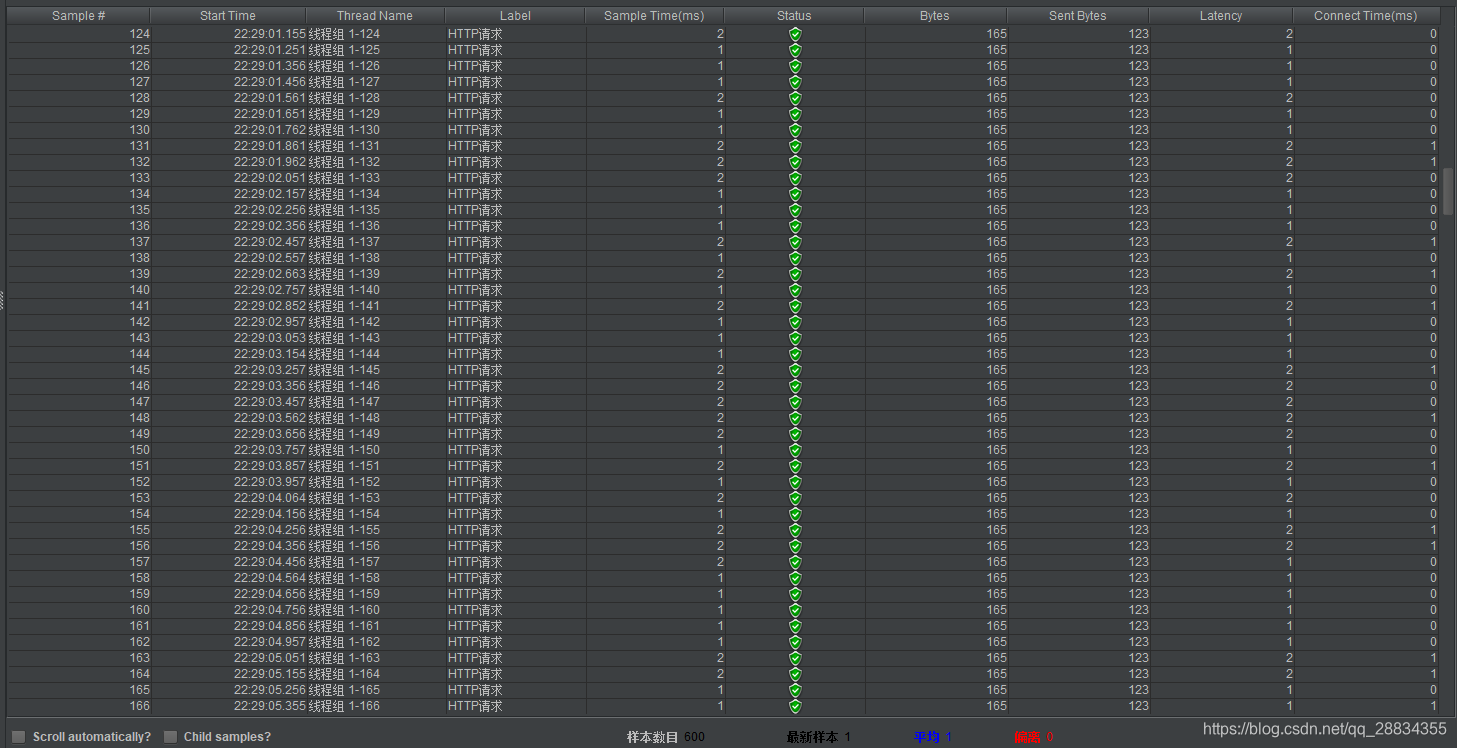This screenshot has height=748, width=1457.
Task: Select thread name 线程组 1-153
Action: point(345,498)
